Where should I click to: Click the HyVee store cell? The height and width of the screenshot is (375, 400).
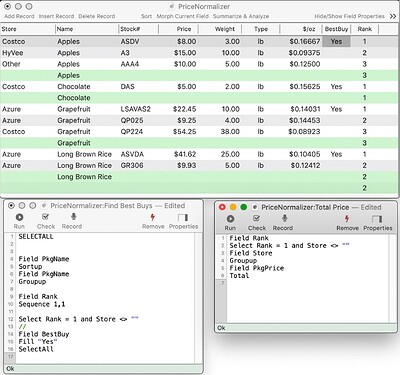(13, 53)
